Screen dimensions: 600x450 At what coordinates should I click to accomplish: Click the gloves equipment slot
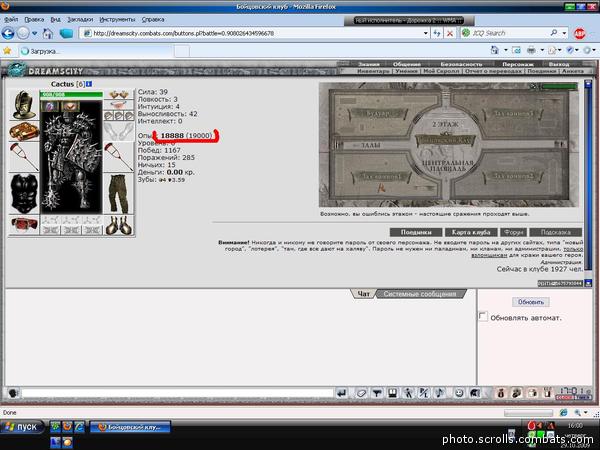[119, 131]
